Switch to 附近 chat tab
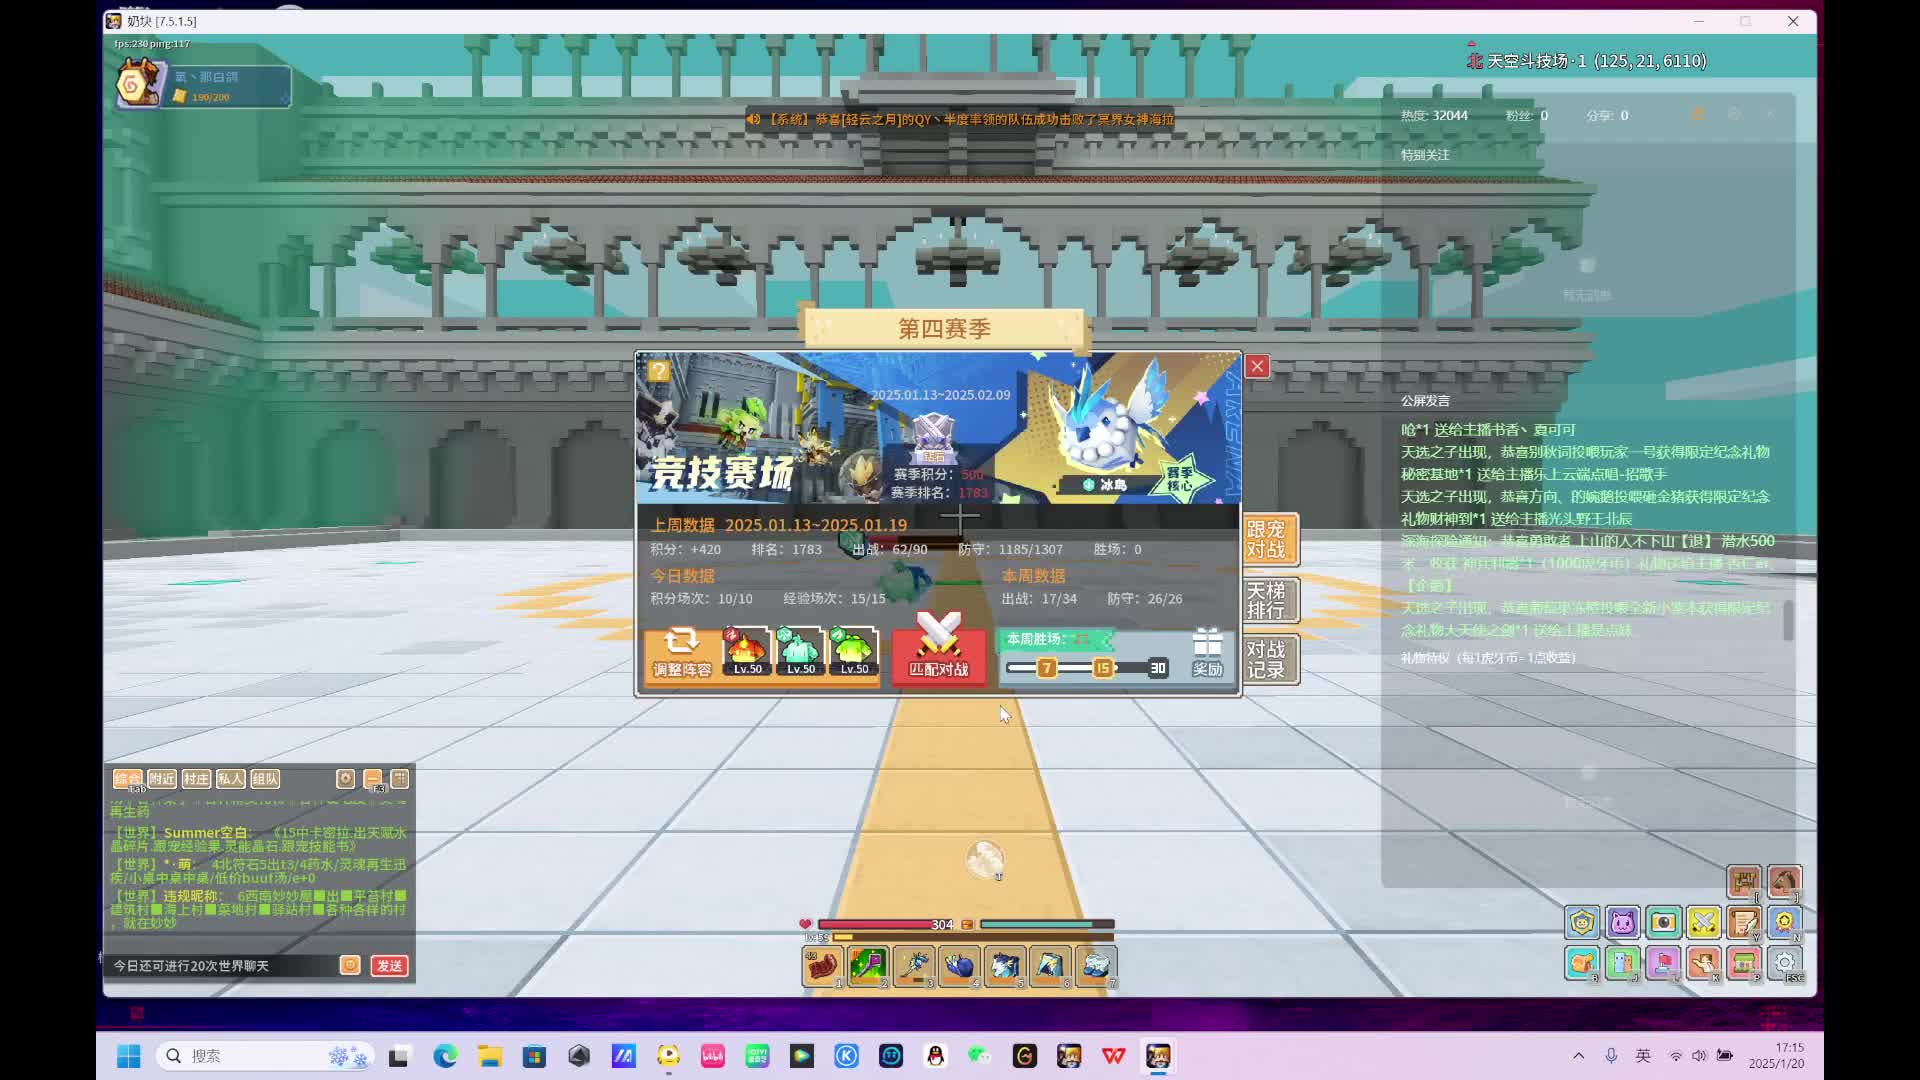1920x1080 pixels. pos(162,779)
